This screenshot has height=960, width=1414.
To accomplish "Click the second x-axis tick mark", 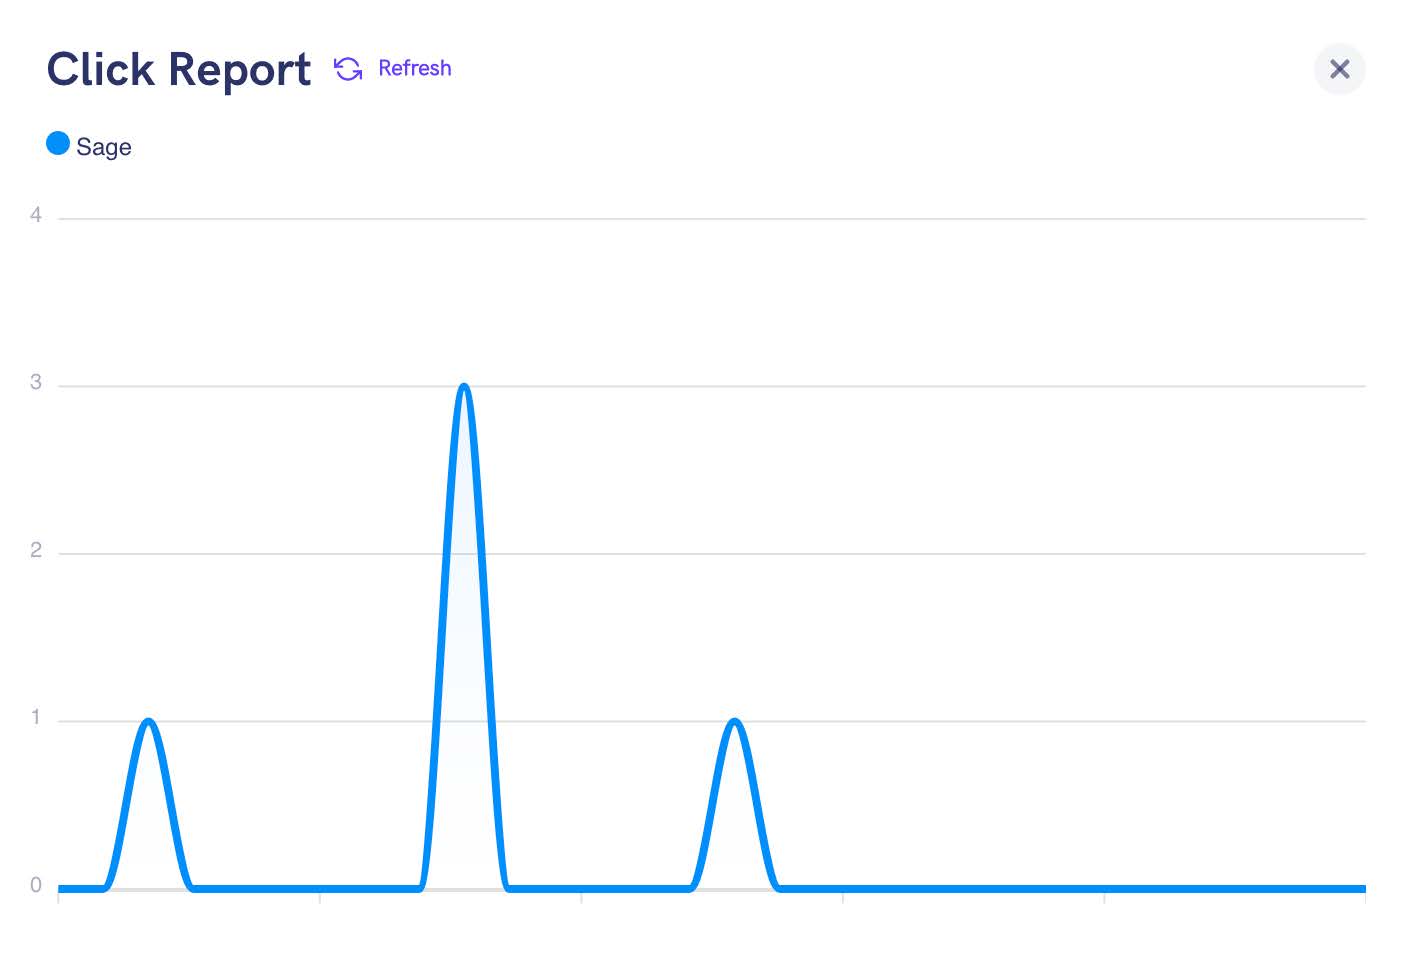I will 320,898.
